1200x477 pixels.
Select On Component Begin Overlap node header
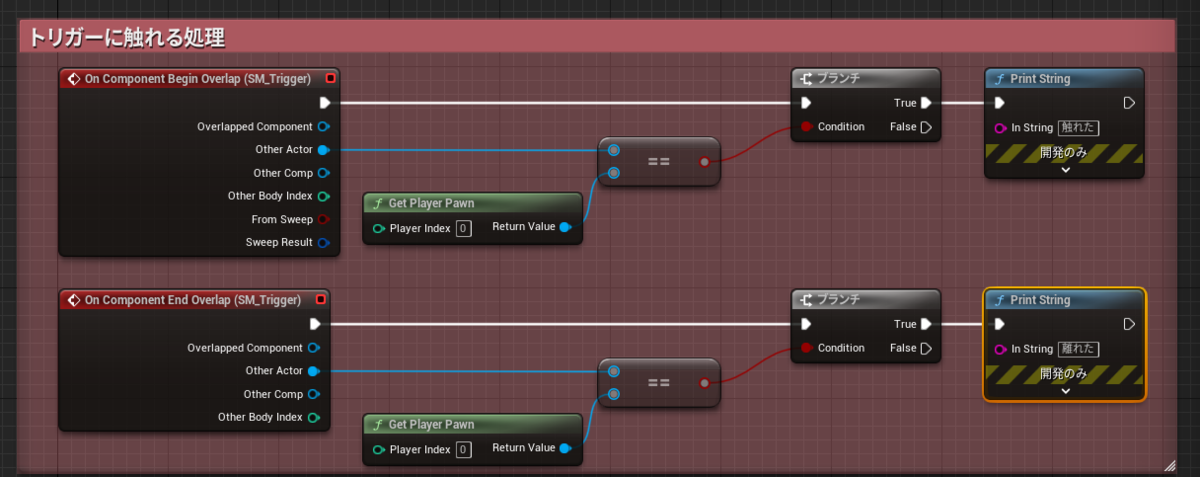pyautogui.click(x=199, y=78)
